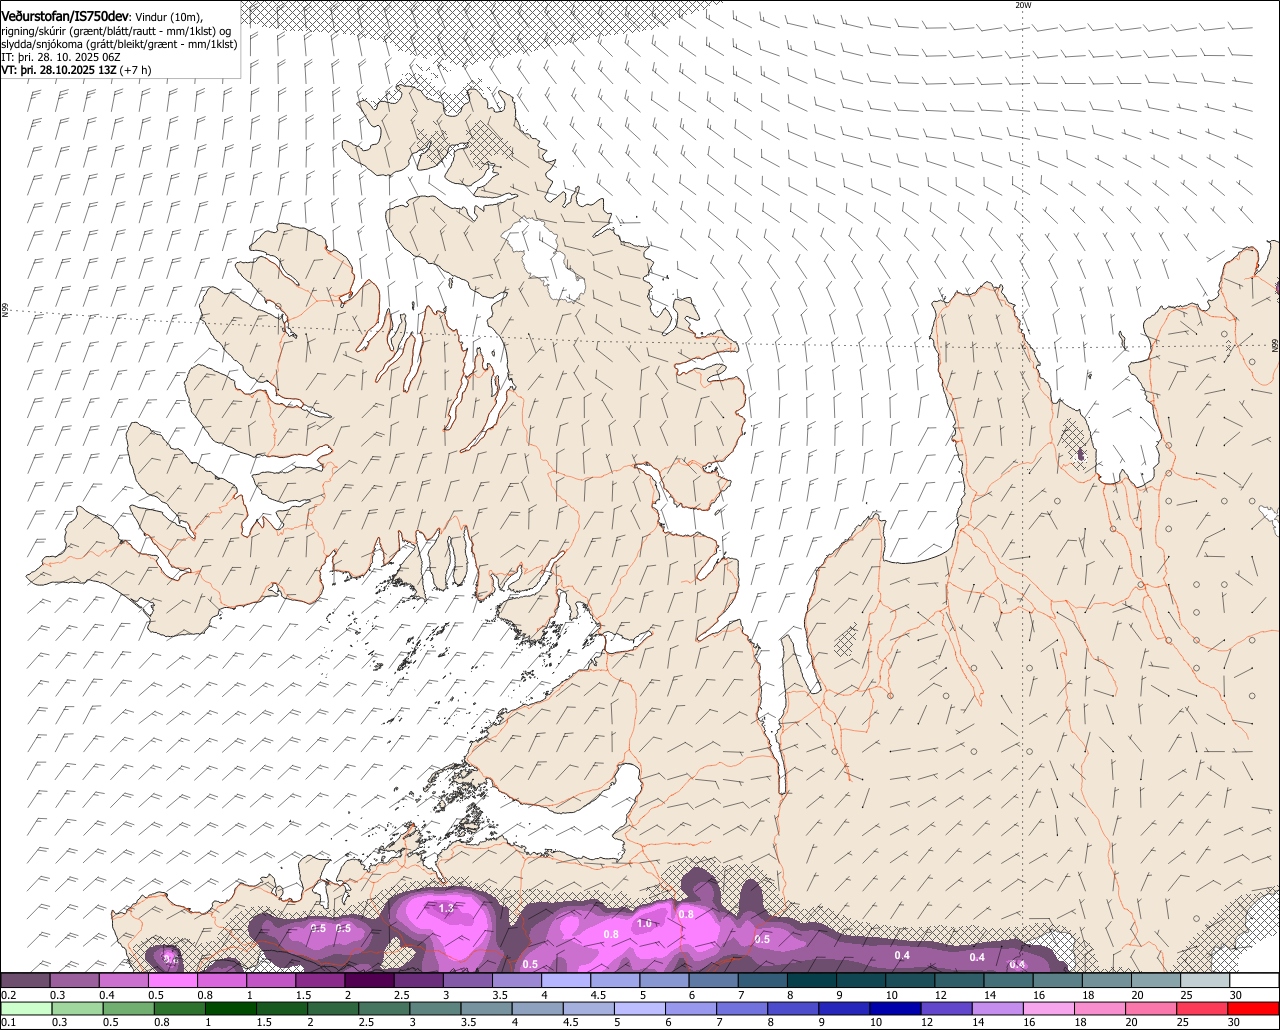Pick the dark mauve swatch above 0.2
This screenshot has height=1030, width=1280.
[x=25, y=981]
